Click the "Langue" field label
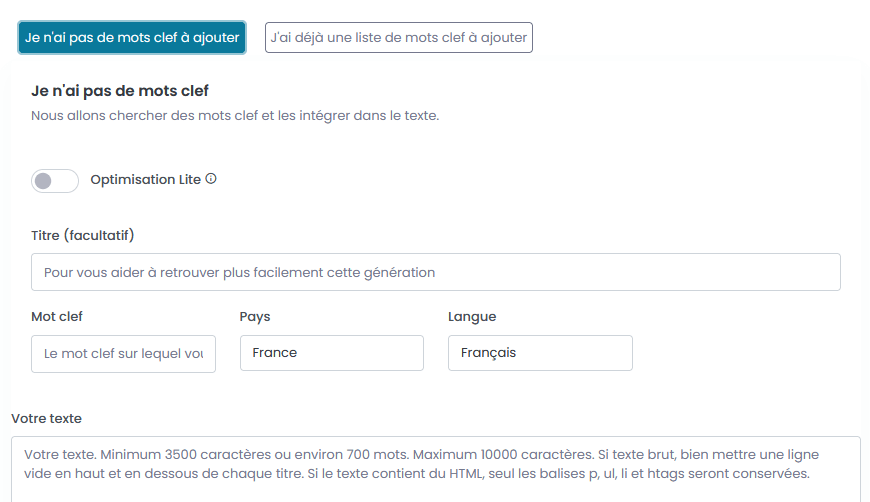Viewport: 870px width, 502px height. tap(472, 317)
